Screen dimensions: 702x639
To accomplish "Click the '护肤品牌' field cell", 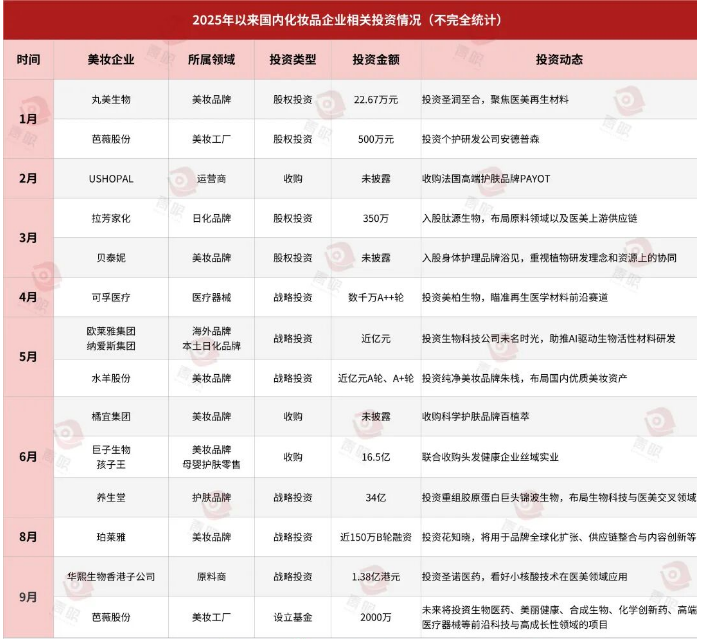I will coord(211,497).
